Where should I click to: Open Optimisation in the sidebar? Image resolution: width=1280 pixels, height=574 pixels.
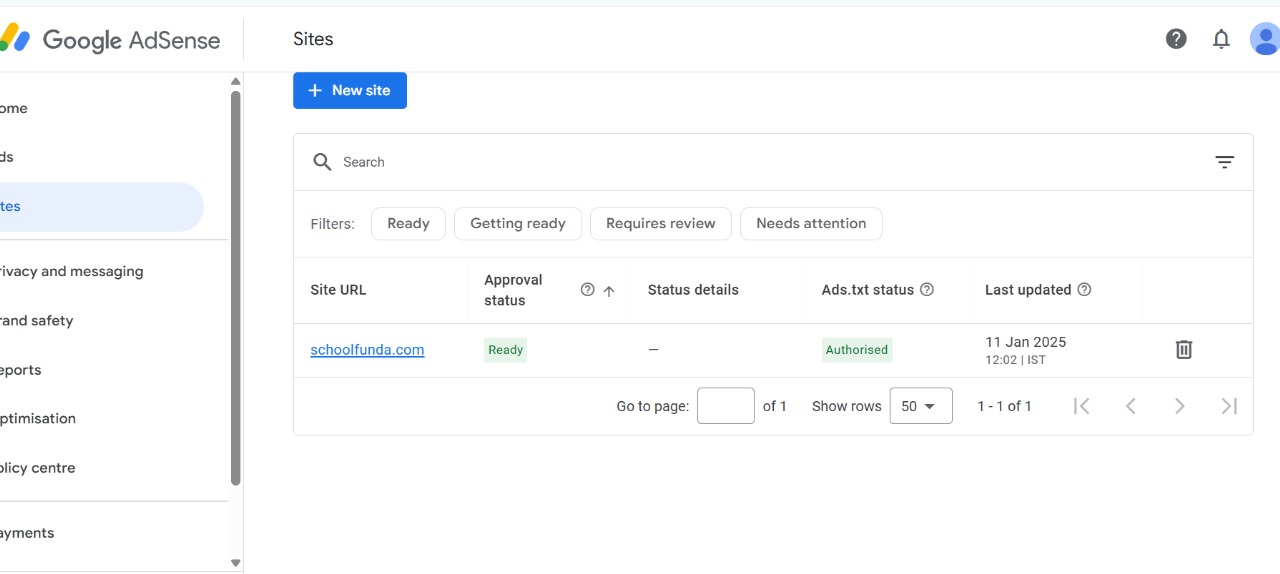(100, 418)
